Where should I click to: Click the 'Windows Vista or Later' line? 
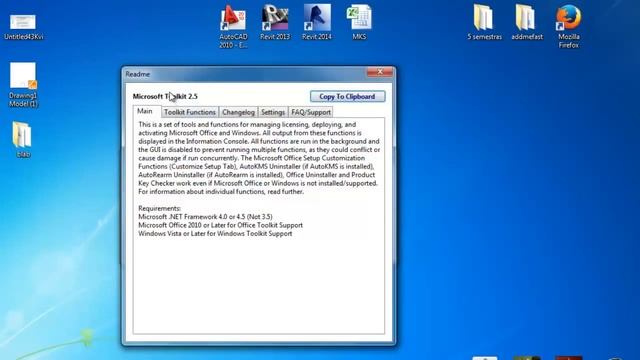pos(215,233)
